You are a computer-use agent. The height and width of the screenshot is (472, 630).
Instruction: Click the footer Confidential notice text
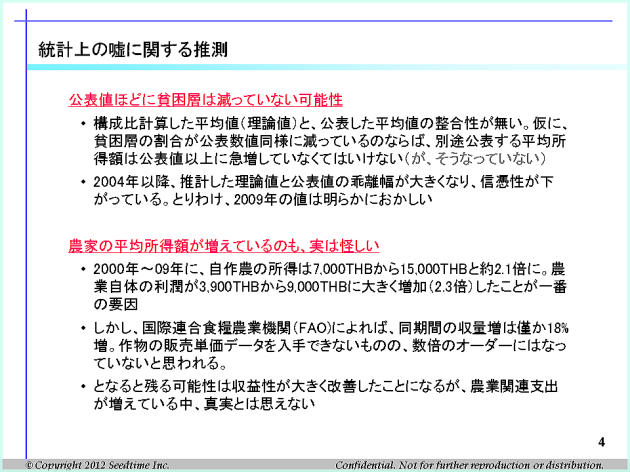469,465
